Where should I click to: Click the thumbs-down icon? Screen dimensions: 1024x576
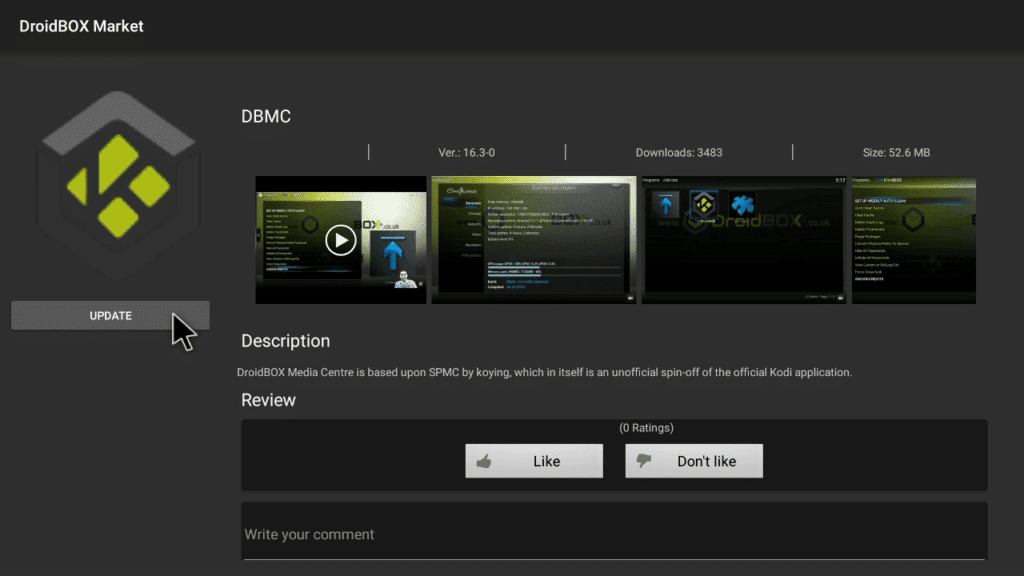[644, 461]
